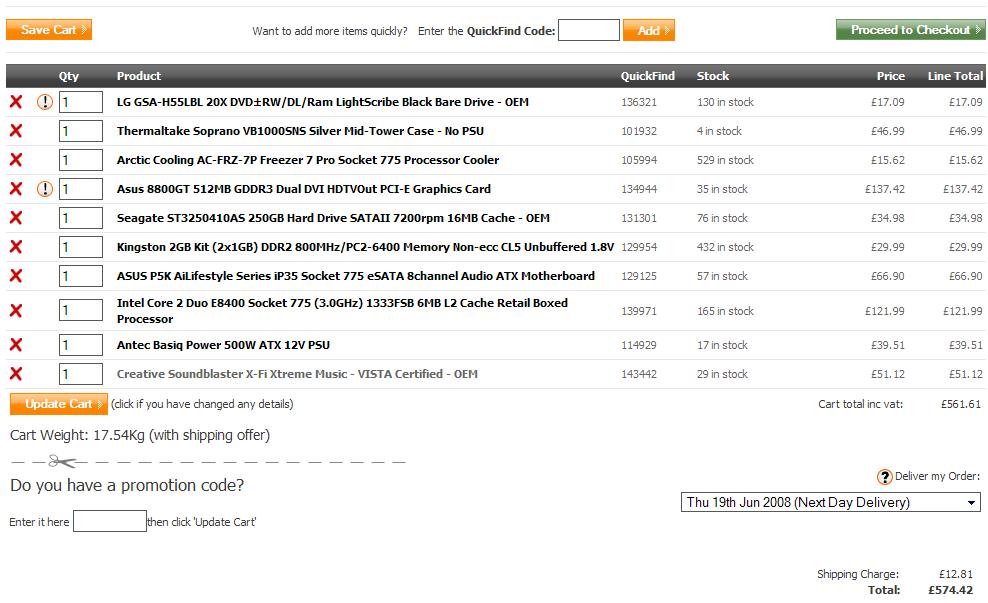Edit quantity for Antec Basiq PSU
Screen dimensions: 988x603
[x=81, y=345]
